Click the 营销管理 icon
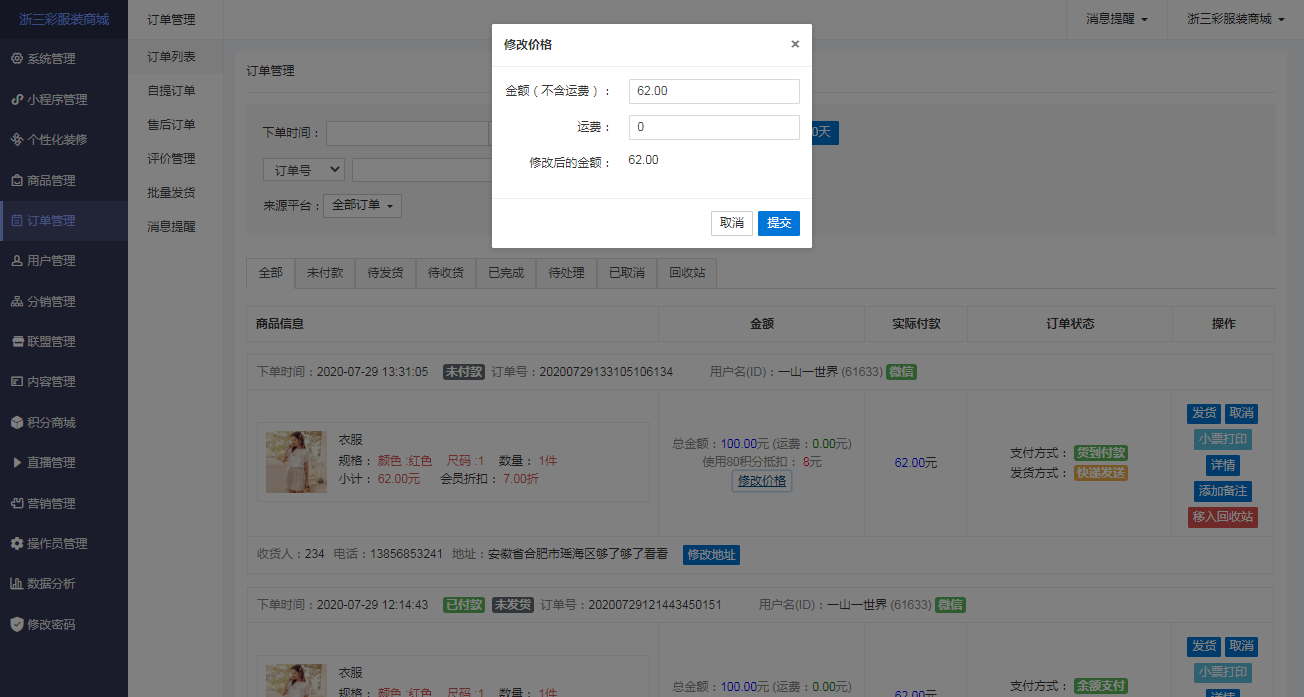The height and width of the screenshot is (697, 1304). (x=16, y=503)
